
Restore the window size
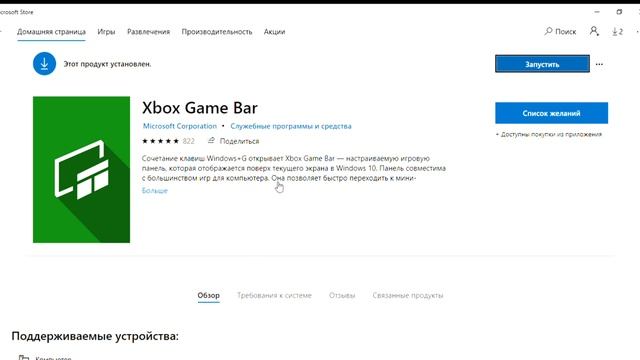[619, 12]
